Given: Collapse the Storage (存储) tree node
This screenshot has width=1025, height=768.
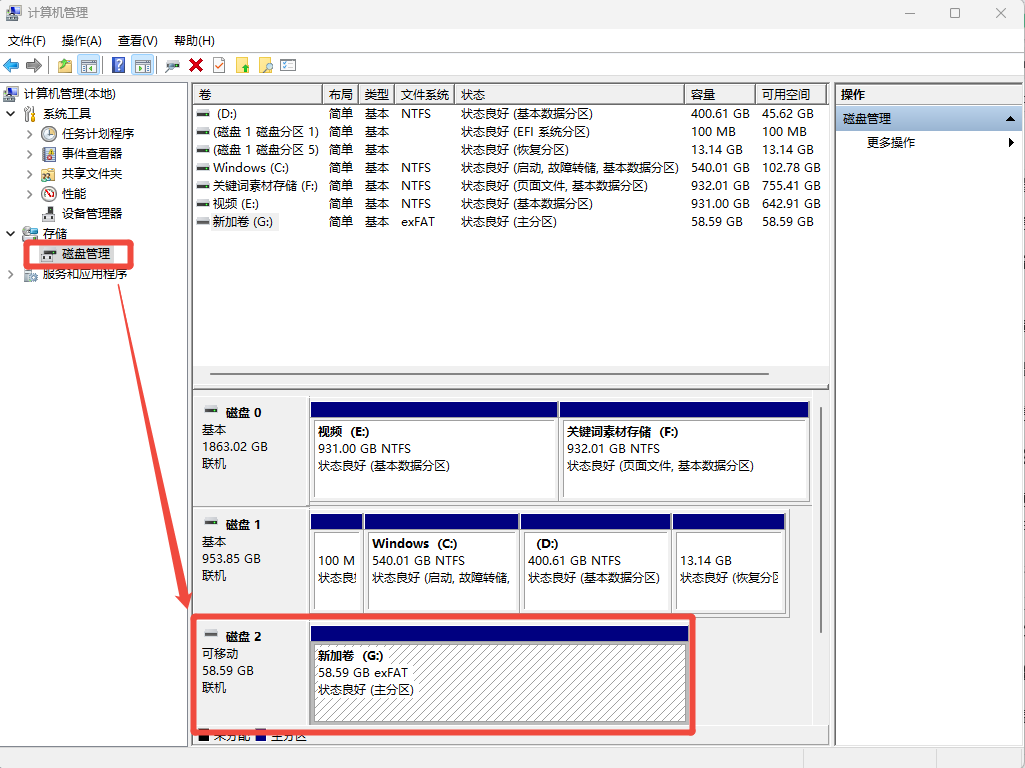Looking at the screenshot, I should [x=11, y=233].
